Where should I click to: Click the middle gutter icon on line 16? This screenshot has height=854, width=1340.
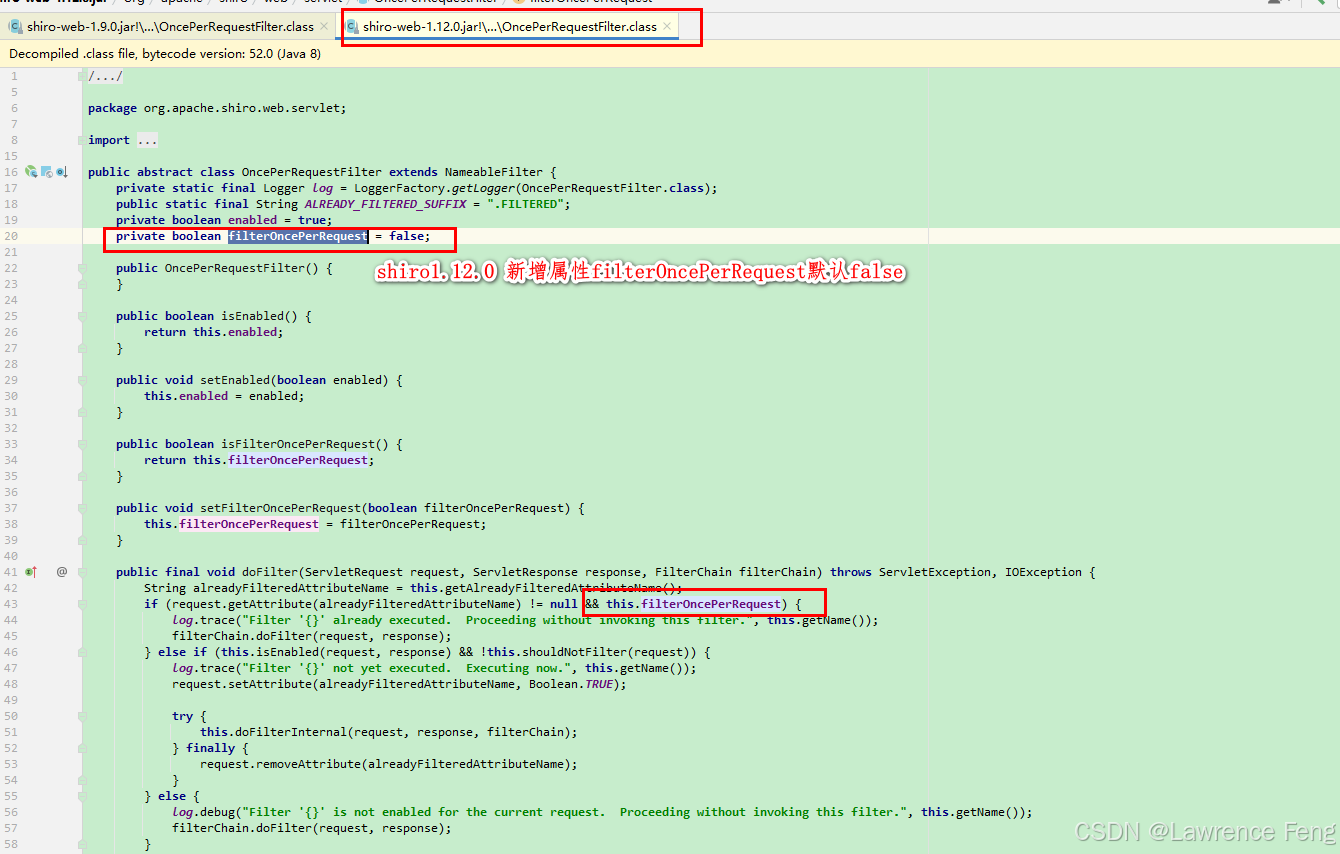(x=46, y=172)
